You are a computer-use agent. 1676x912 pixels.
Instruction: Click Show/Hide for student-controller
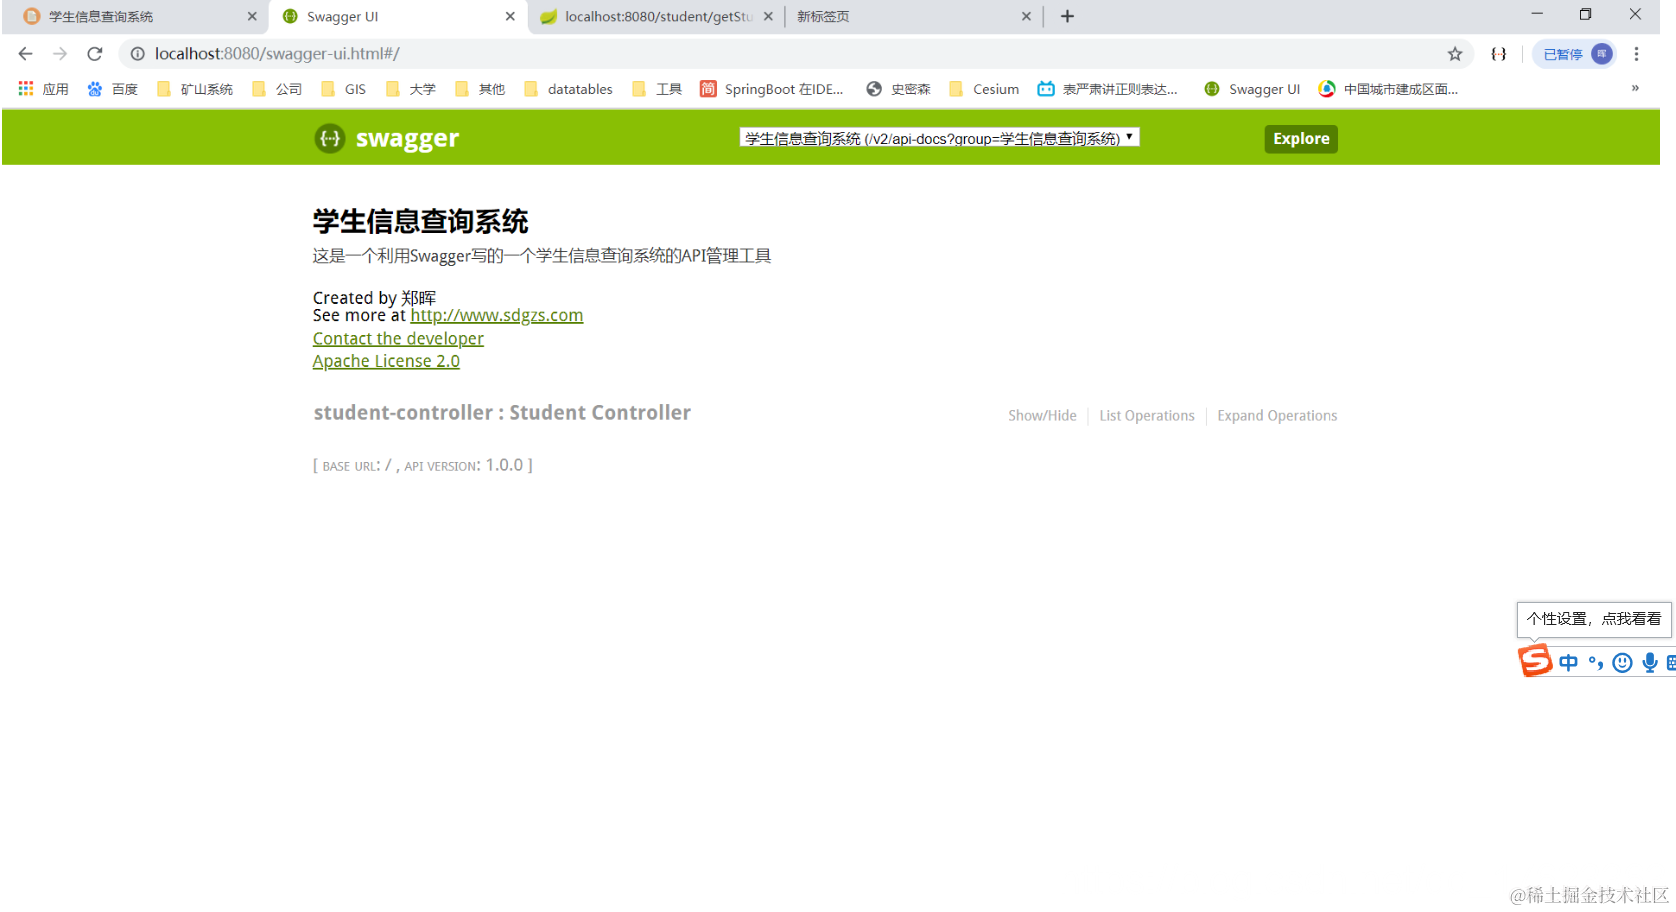(1042, 416)
